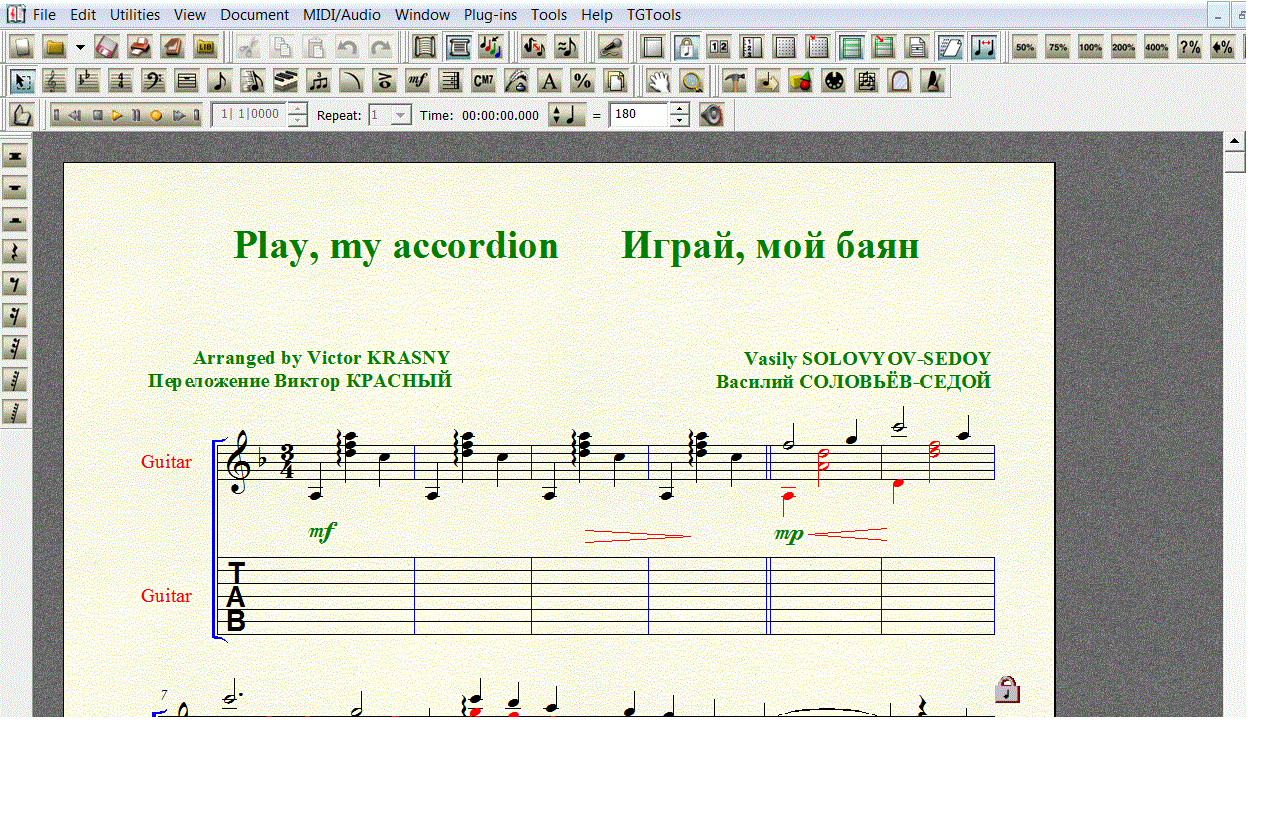Select the Tuplet tool
The width and height of the screenshot is (1274, 813).
point(319,81)
